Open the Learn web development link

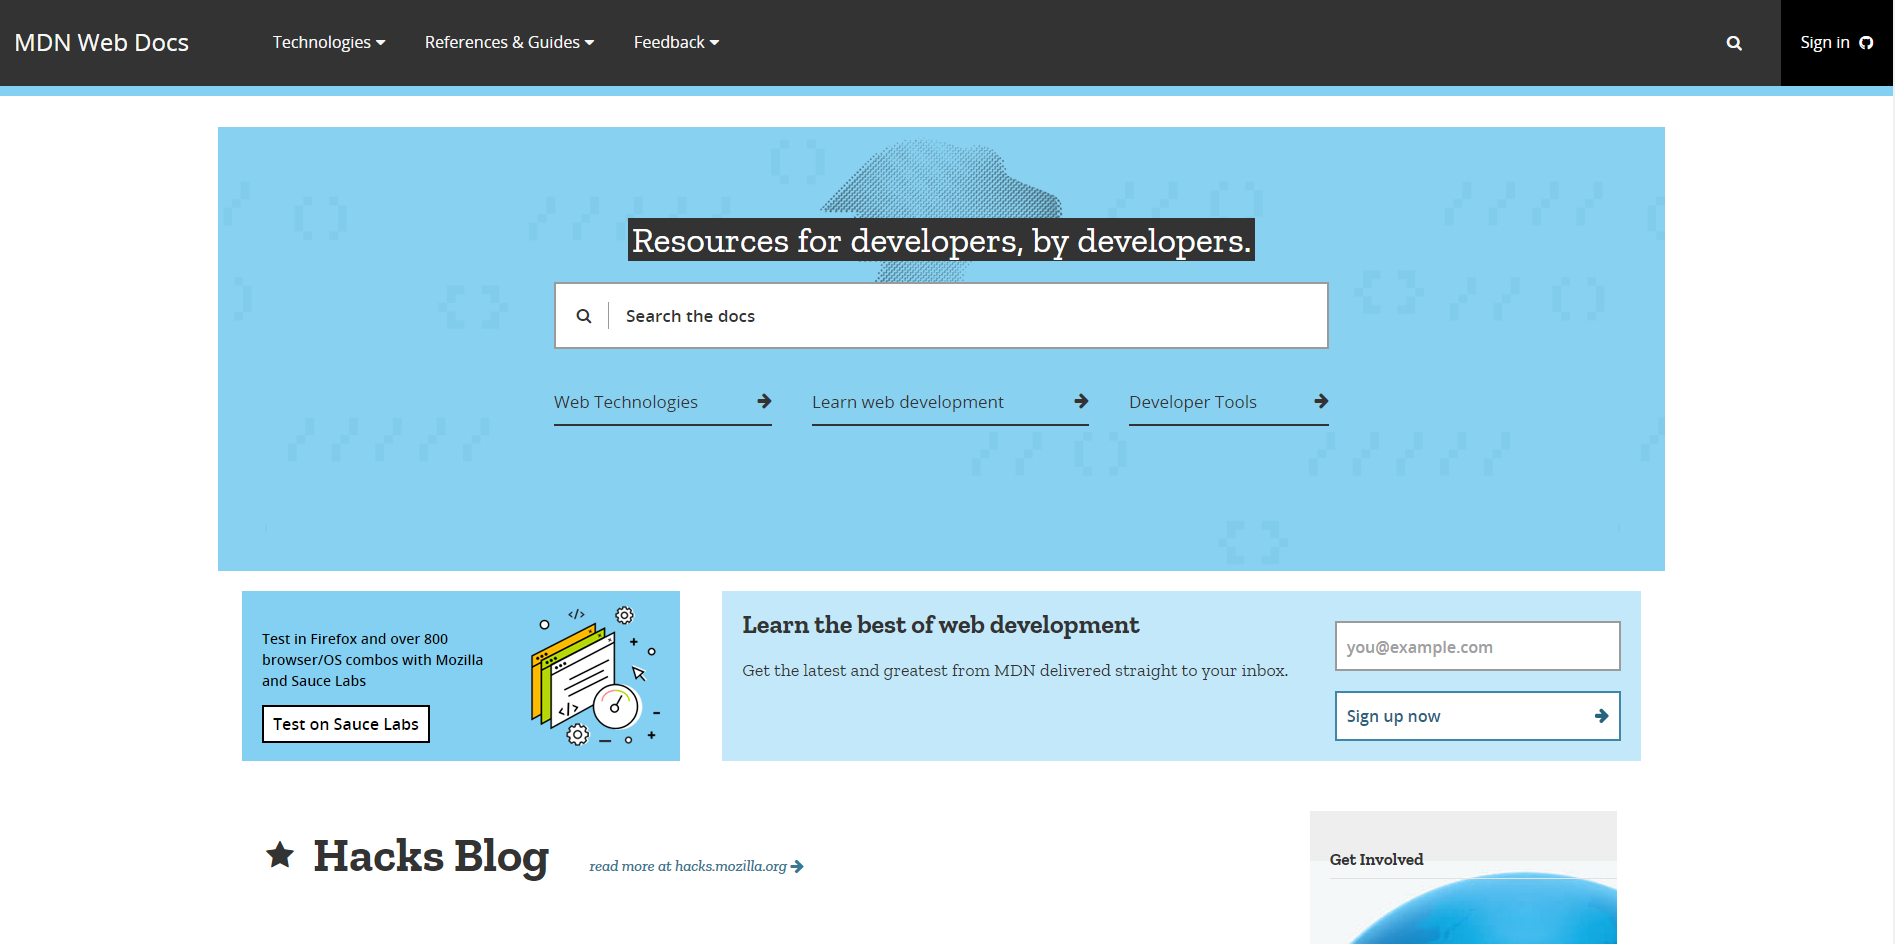950,403
